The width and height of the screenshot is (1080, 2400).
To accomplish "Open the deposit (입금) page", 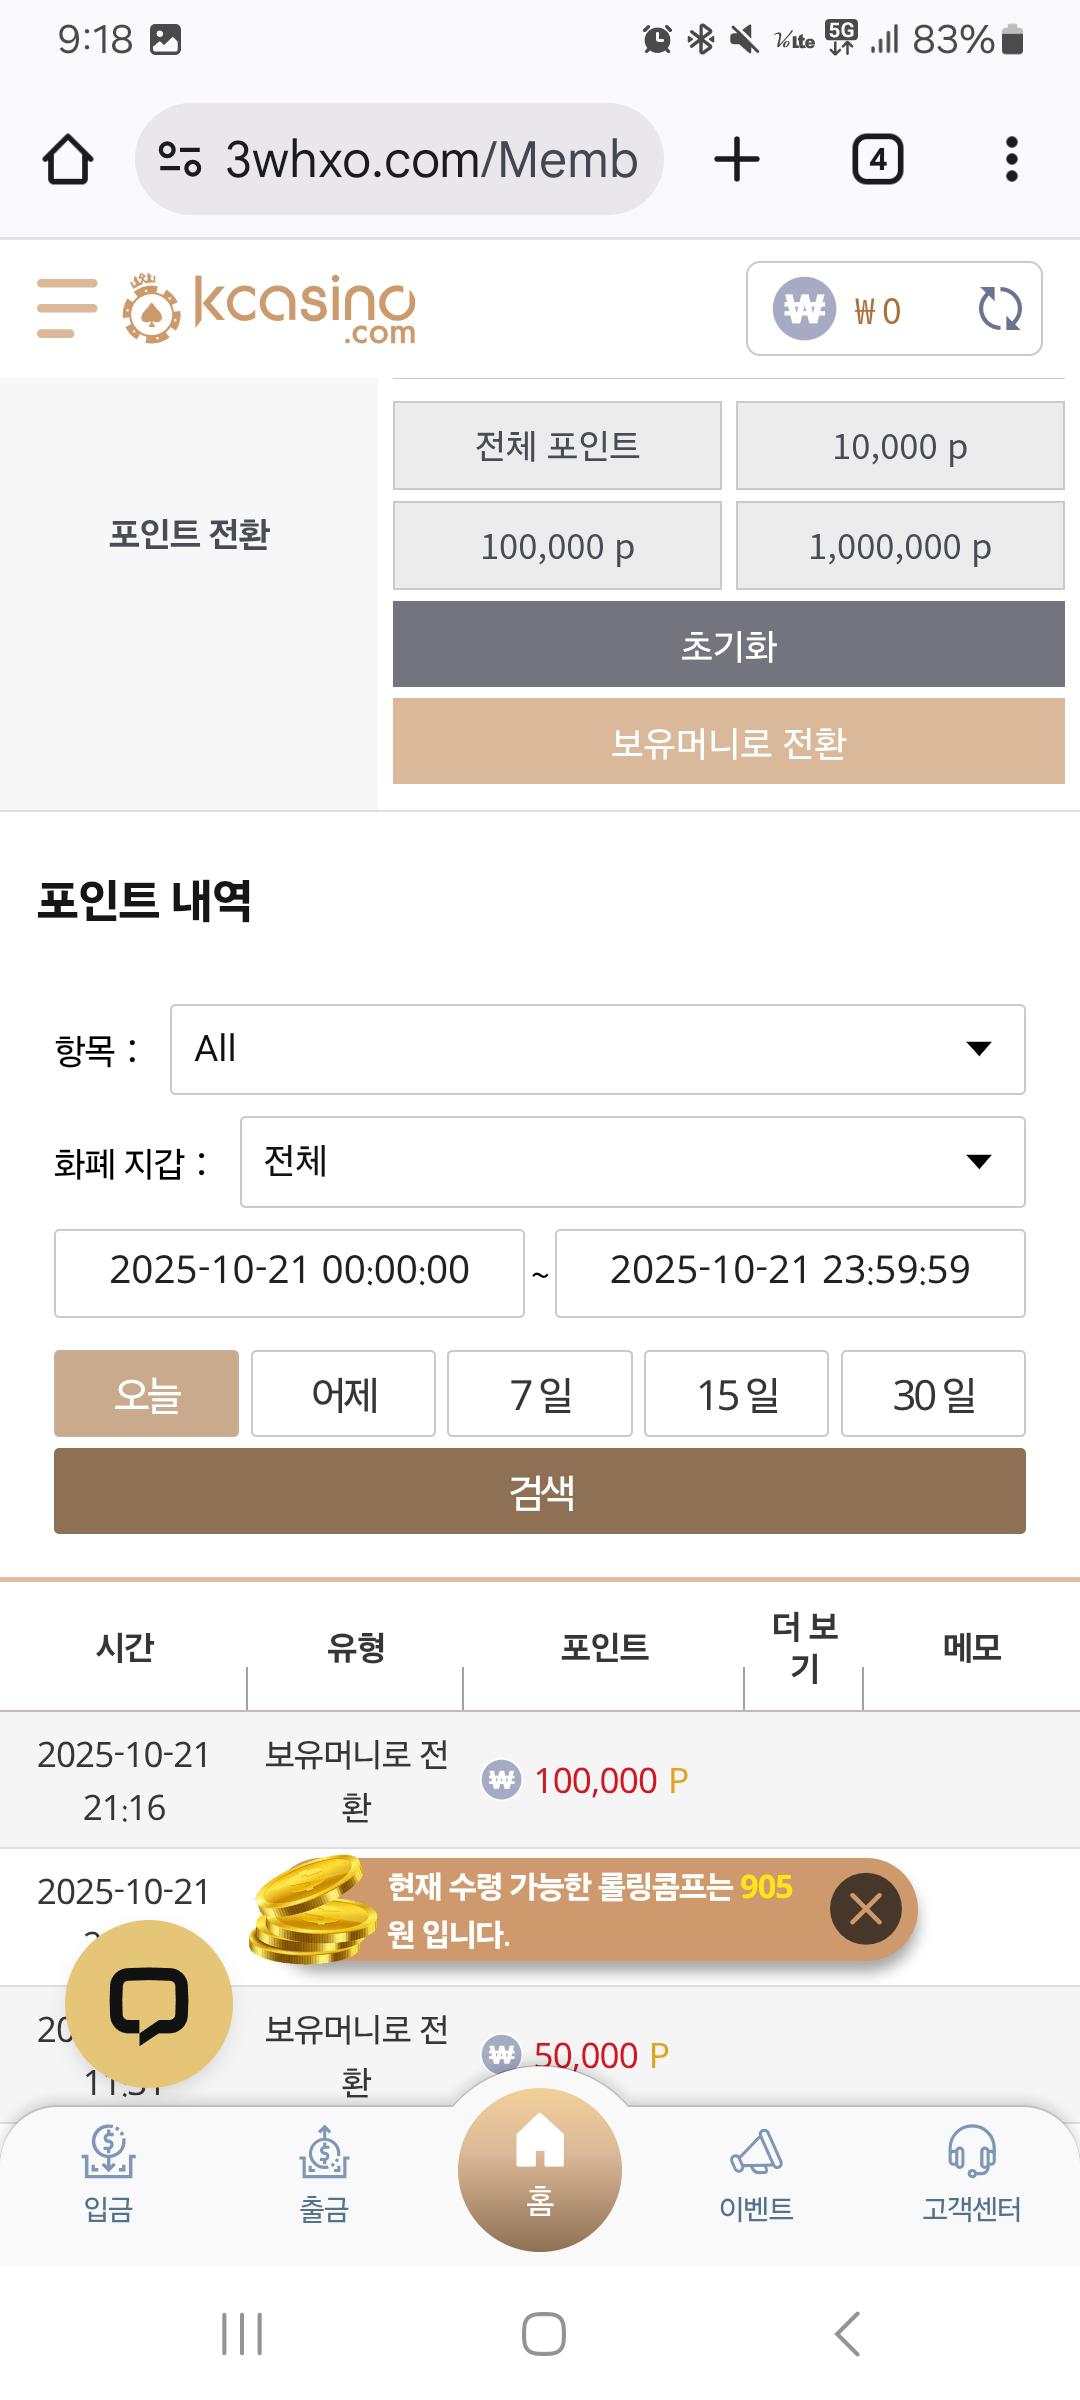I will click(108, 2175).
